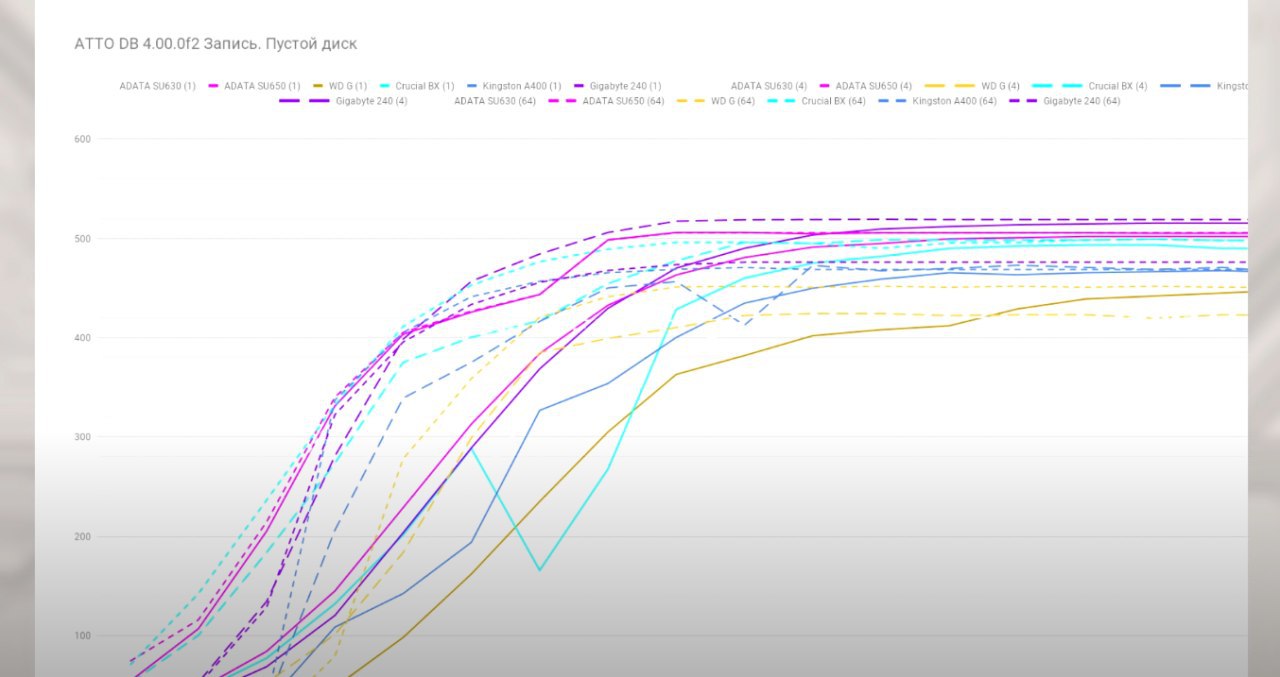
Task: Click the 300 y-axis label
Action: click(83, 437)
